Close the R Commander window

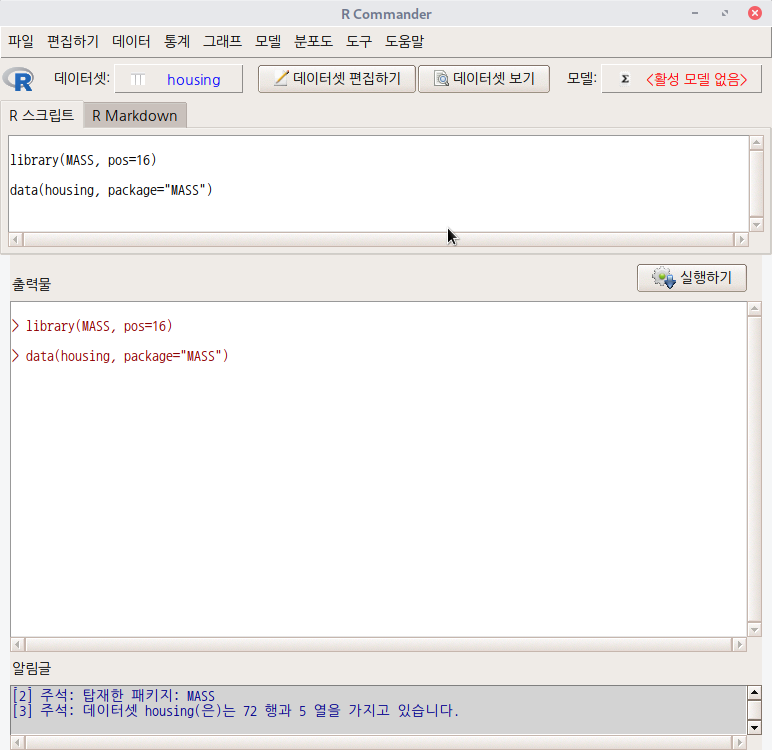(755, 13)
